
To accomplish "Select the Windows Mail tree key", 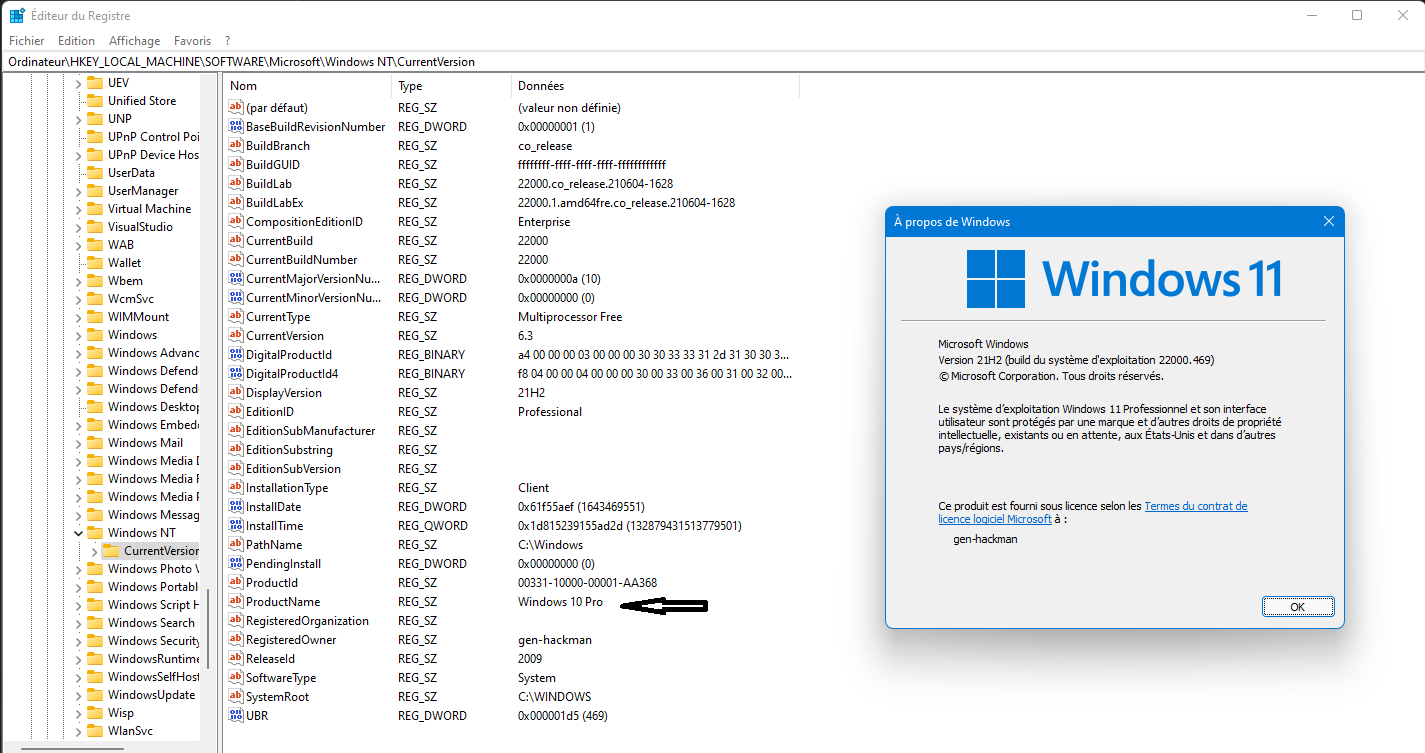I will coord(145,443).
